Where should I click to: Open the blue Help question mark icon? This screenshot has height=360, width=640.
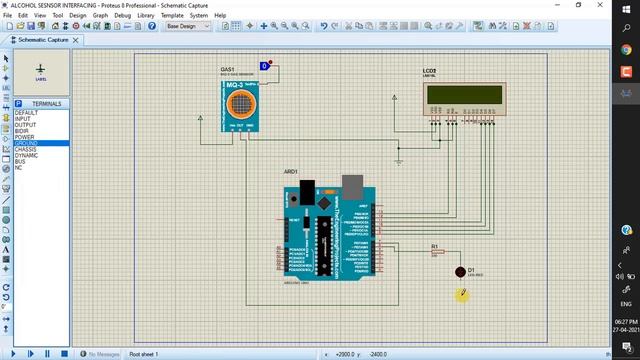click(152, 26)
